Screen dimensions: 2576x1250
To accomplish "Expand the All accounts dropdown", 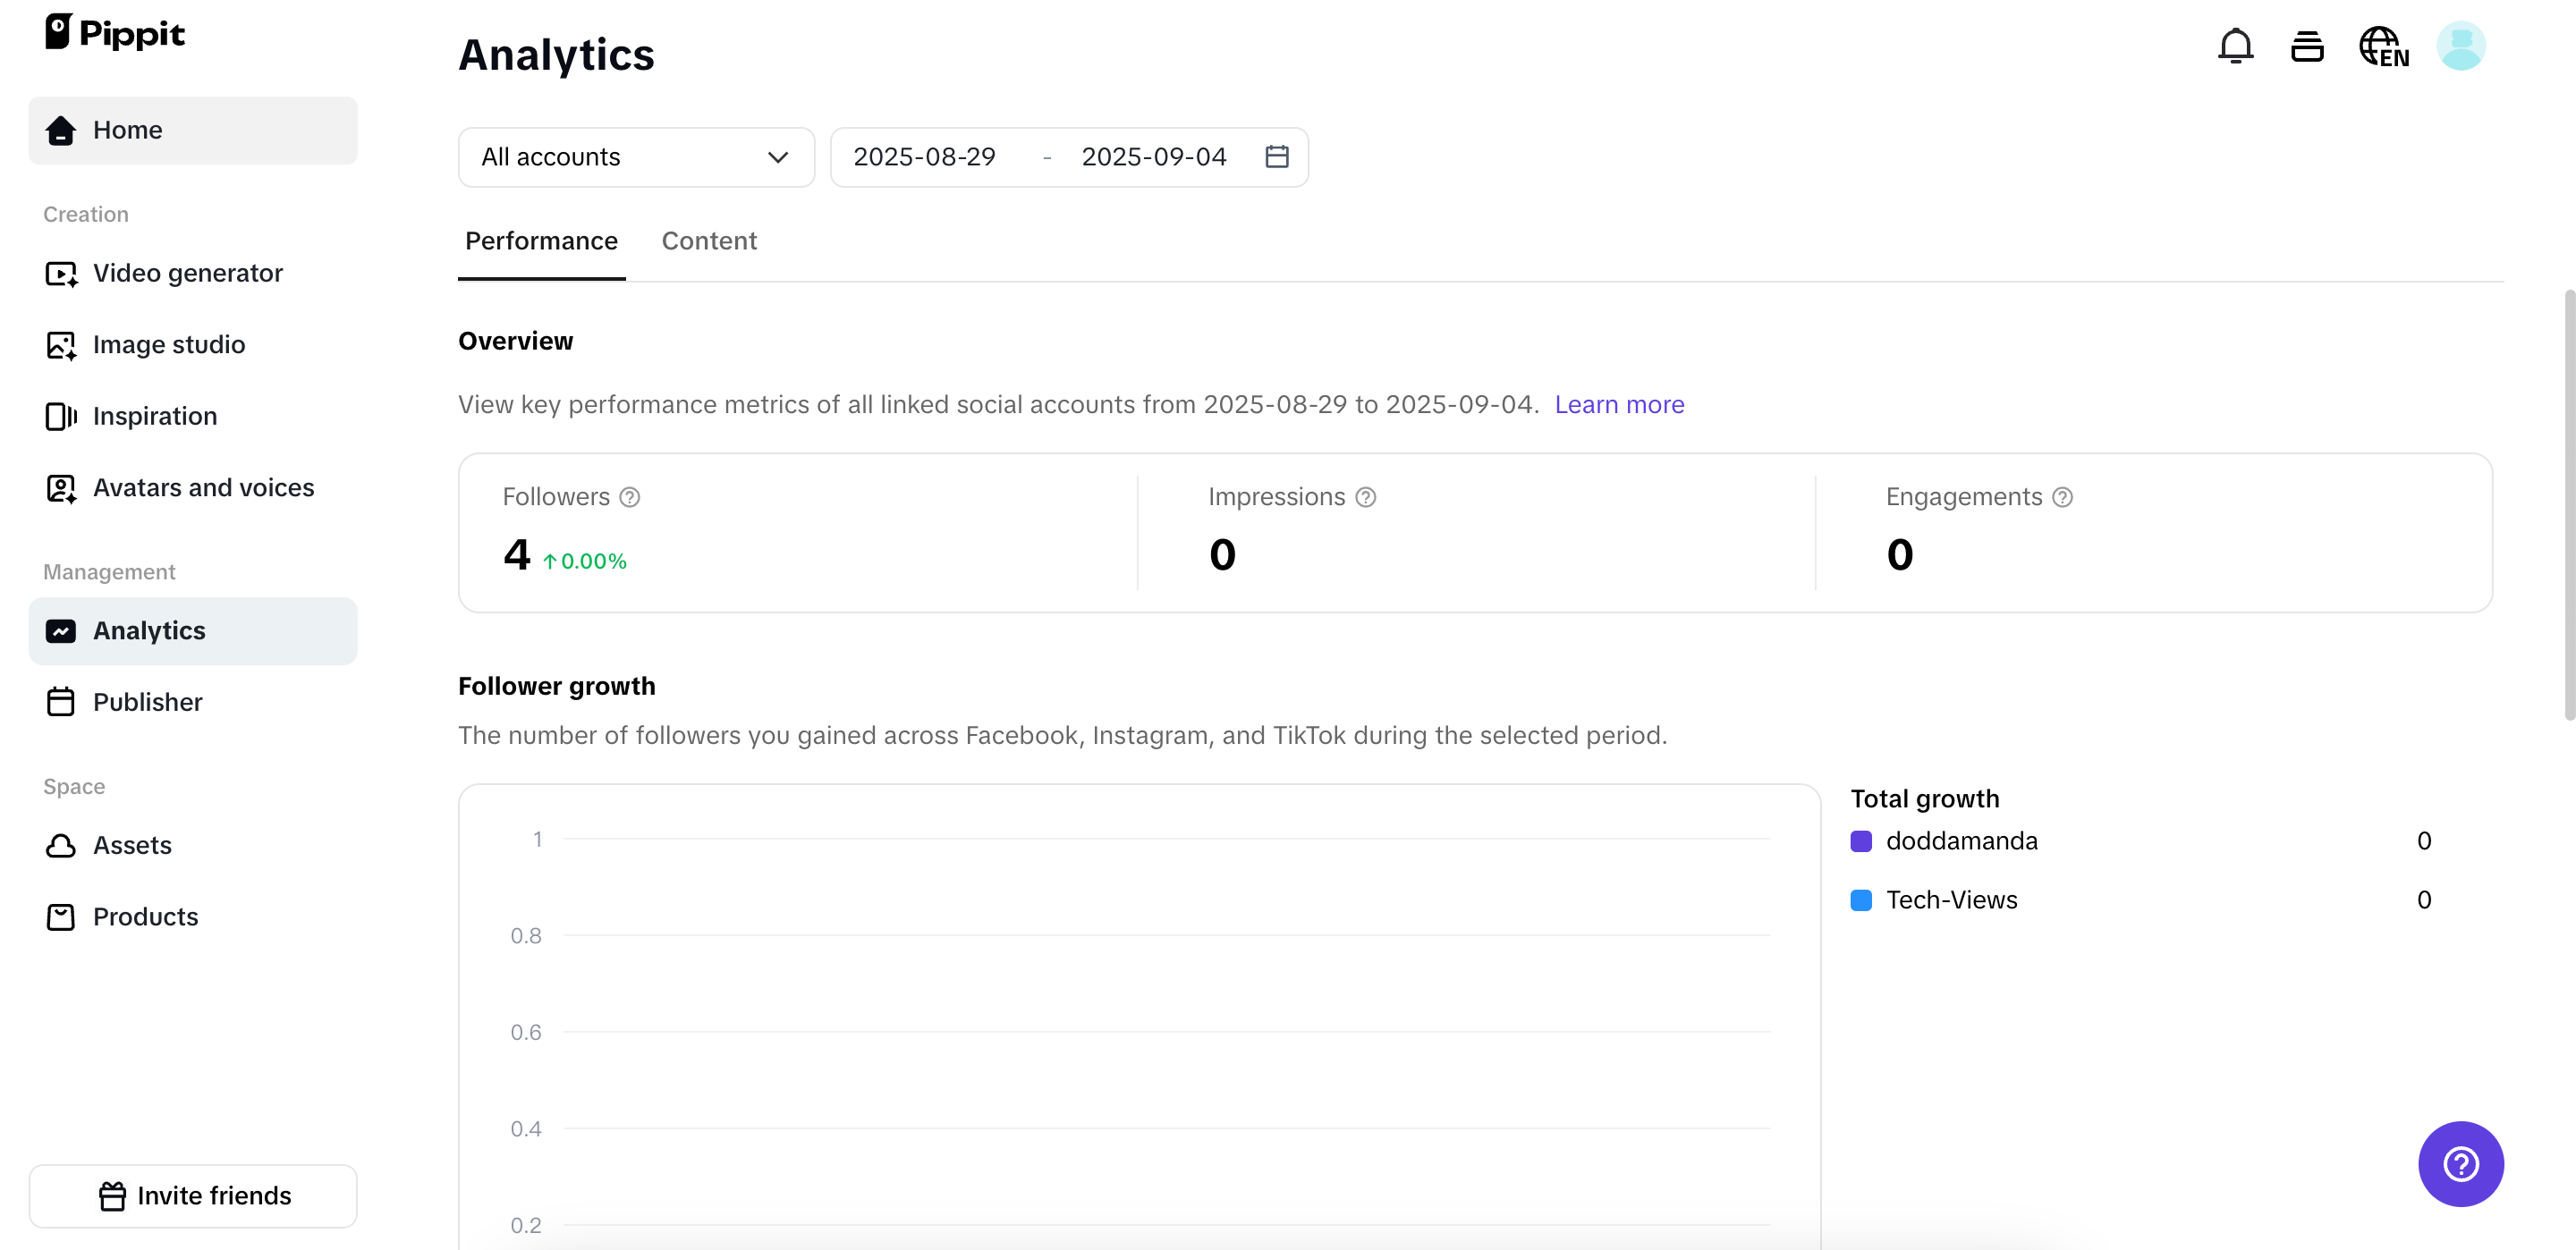I will pos(636,157).
